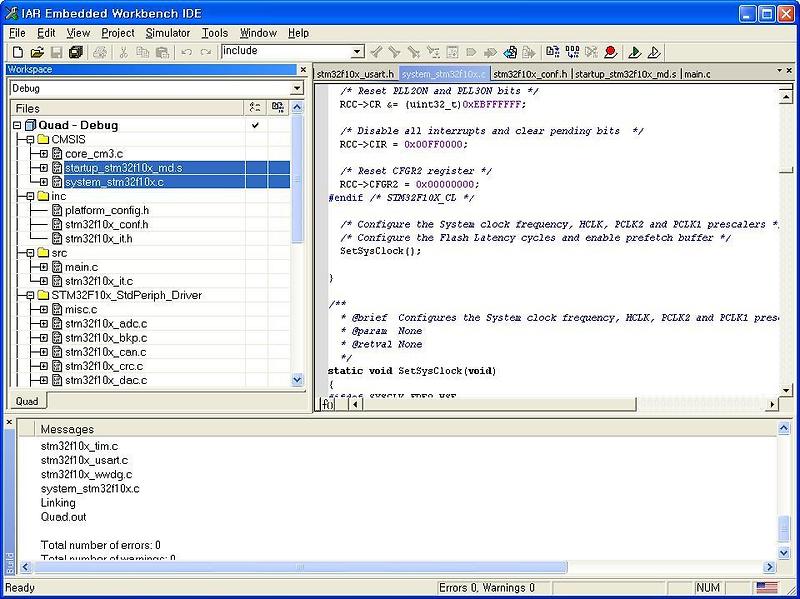Viewport: 800px width, 599px height.
Task: Click the US flag language indicator
Action: (x=766, y=588)
